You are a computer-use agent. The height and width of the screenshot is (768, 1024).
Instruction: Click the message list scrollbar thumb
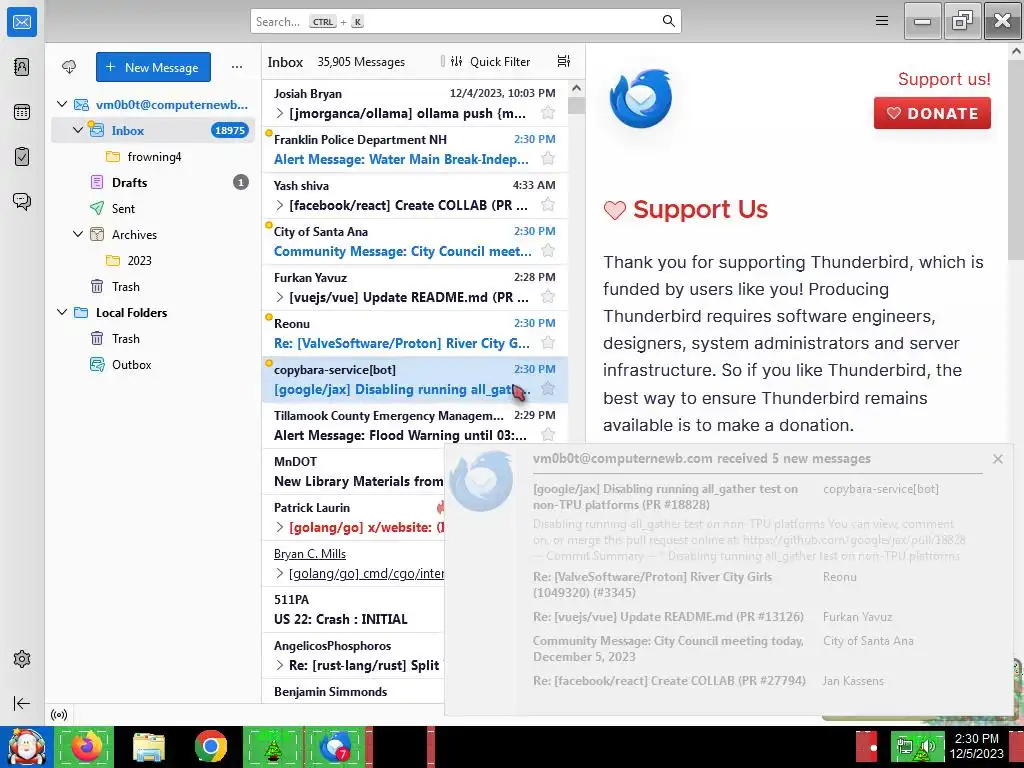(577, 105)
